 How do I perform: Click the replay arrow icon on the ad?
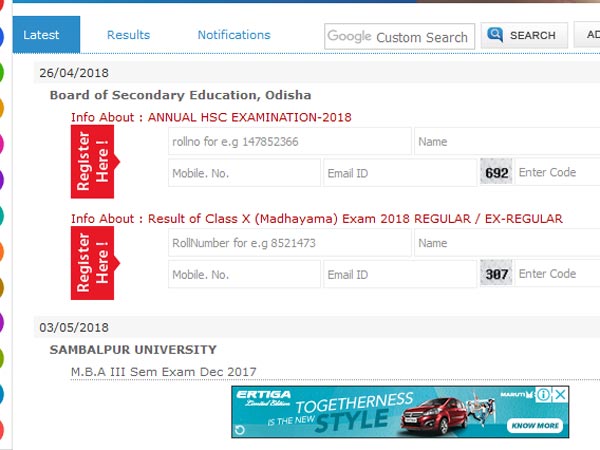240,429
